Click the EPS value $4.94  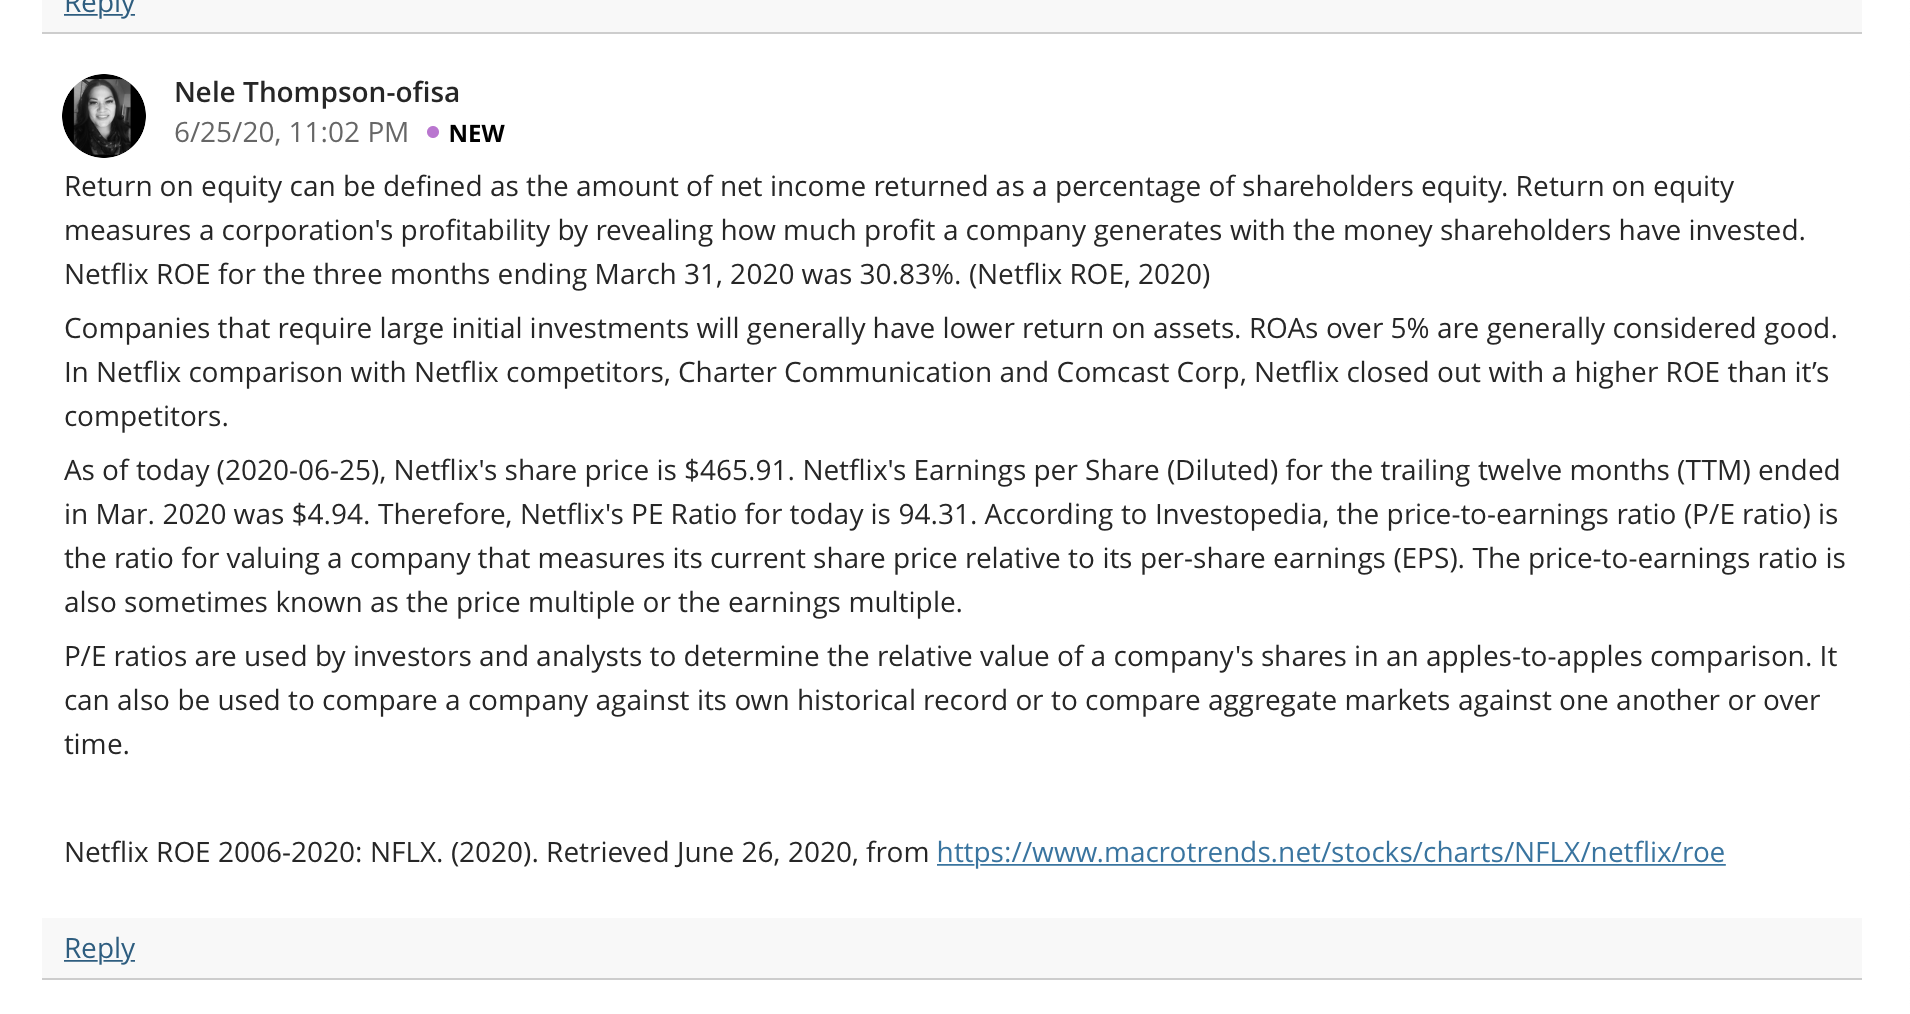330,514
